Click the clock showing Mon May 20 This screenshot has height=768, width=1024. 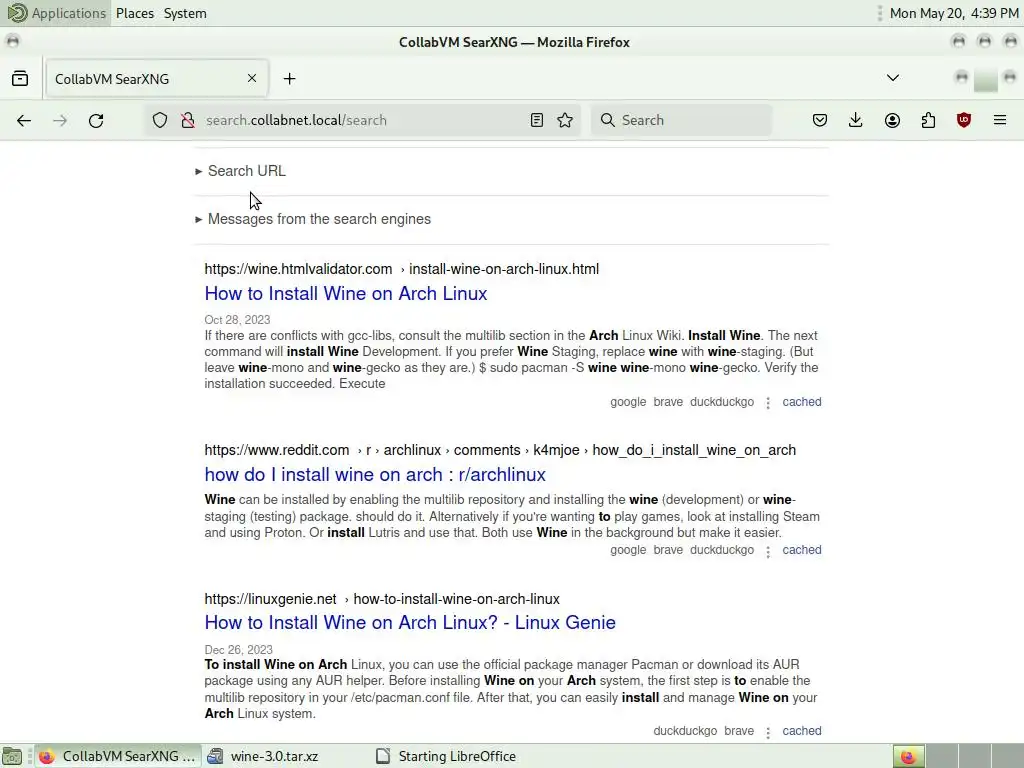coord(954,13)
